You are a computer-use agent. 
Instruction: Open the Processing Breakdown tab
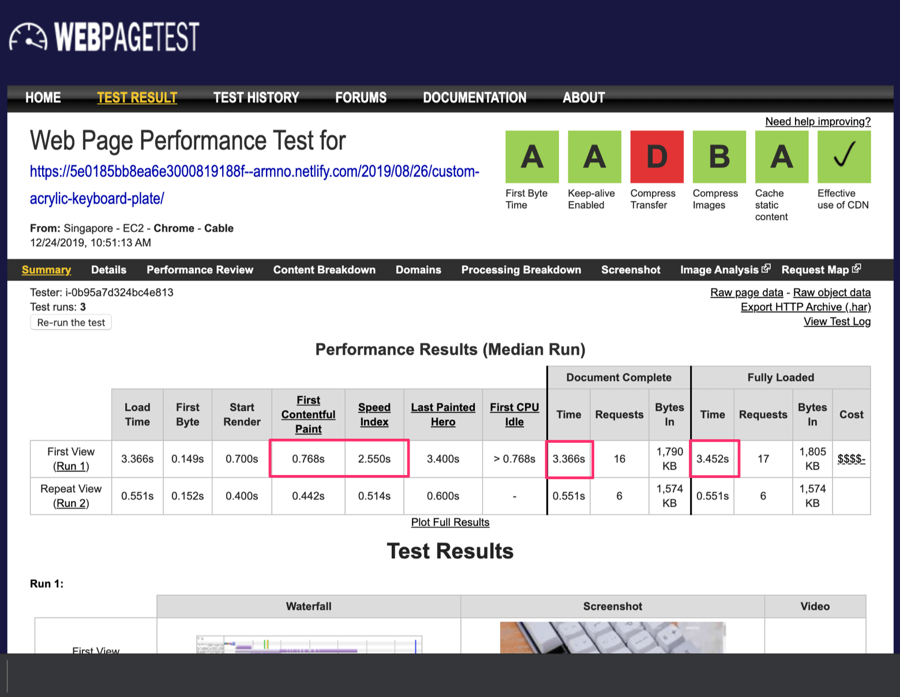tap(521, 270)
